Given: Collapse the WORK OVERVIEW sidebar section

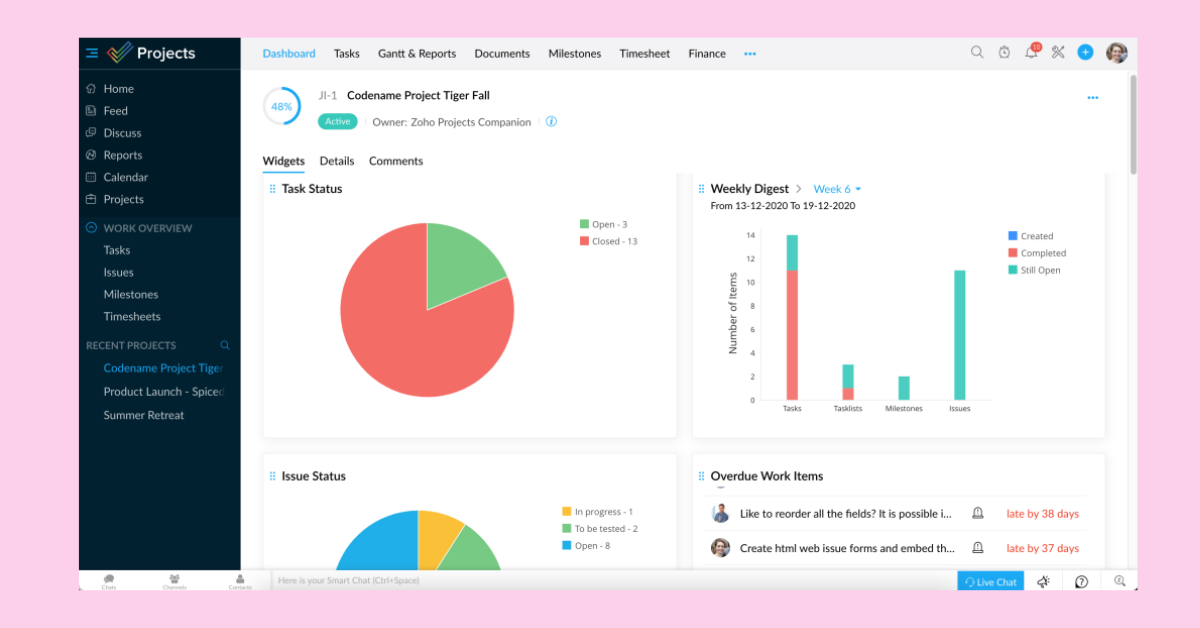Looking at the screenshot, I should (94, 228).
